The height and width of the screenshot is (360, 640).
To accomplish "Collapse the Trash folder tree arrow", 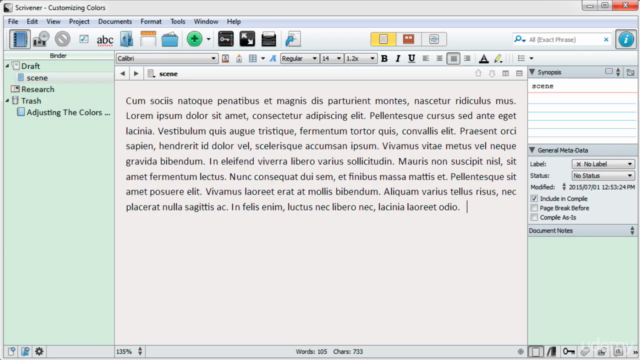I will 7,100.
